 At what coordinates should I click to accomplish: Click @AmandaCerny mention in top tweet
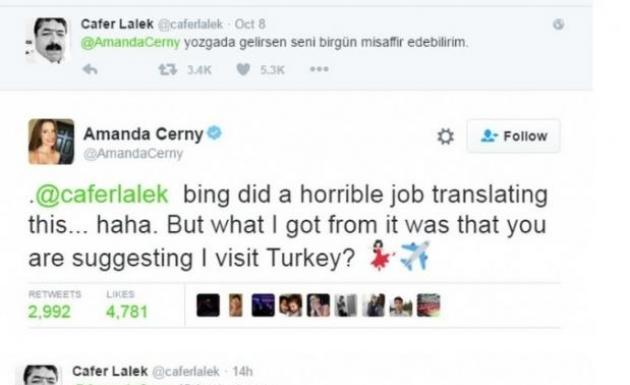(x=131, y=42)
